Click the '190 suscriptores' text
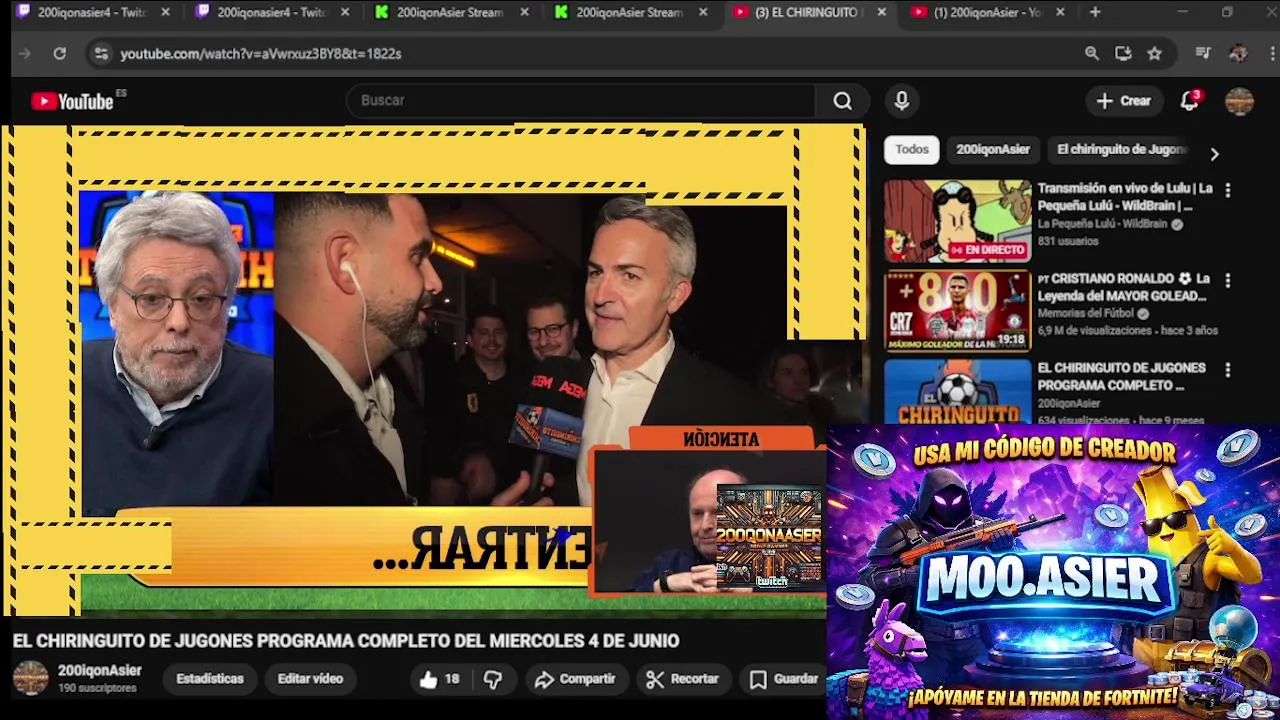1280x720 pixels. click(x=97, y=689)
